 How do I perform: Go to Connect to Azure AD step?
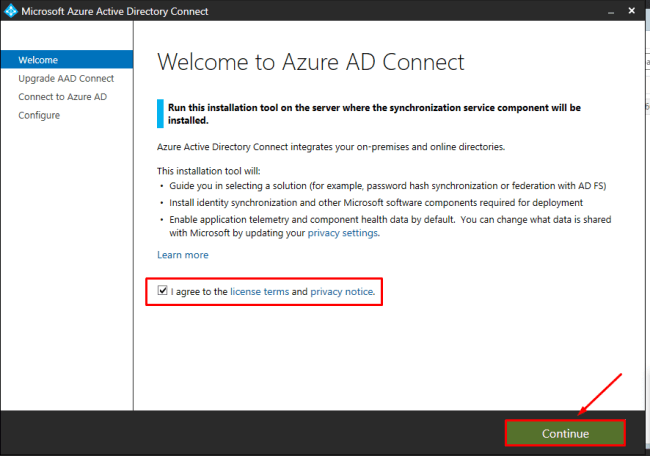(x=63, y=97)
